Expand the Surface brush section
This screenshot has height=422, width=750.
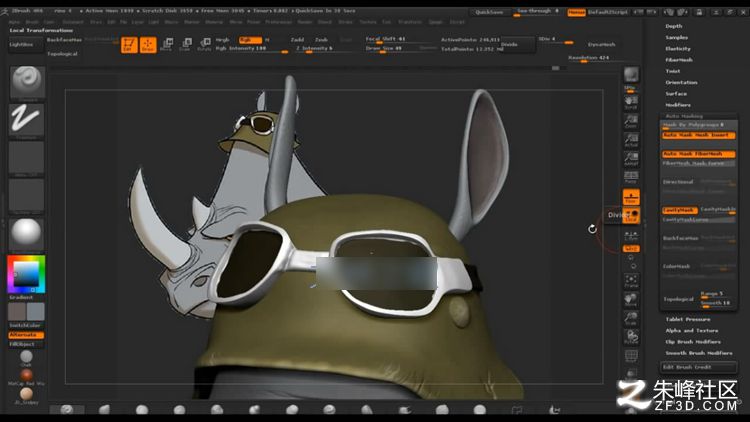676,94
